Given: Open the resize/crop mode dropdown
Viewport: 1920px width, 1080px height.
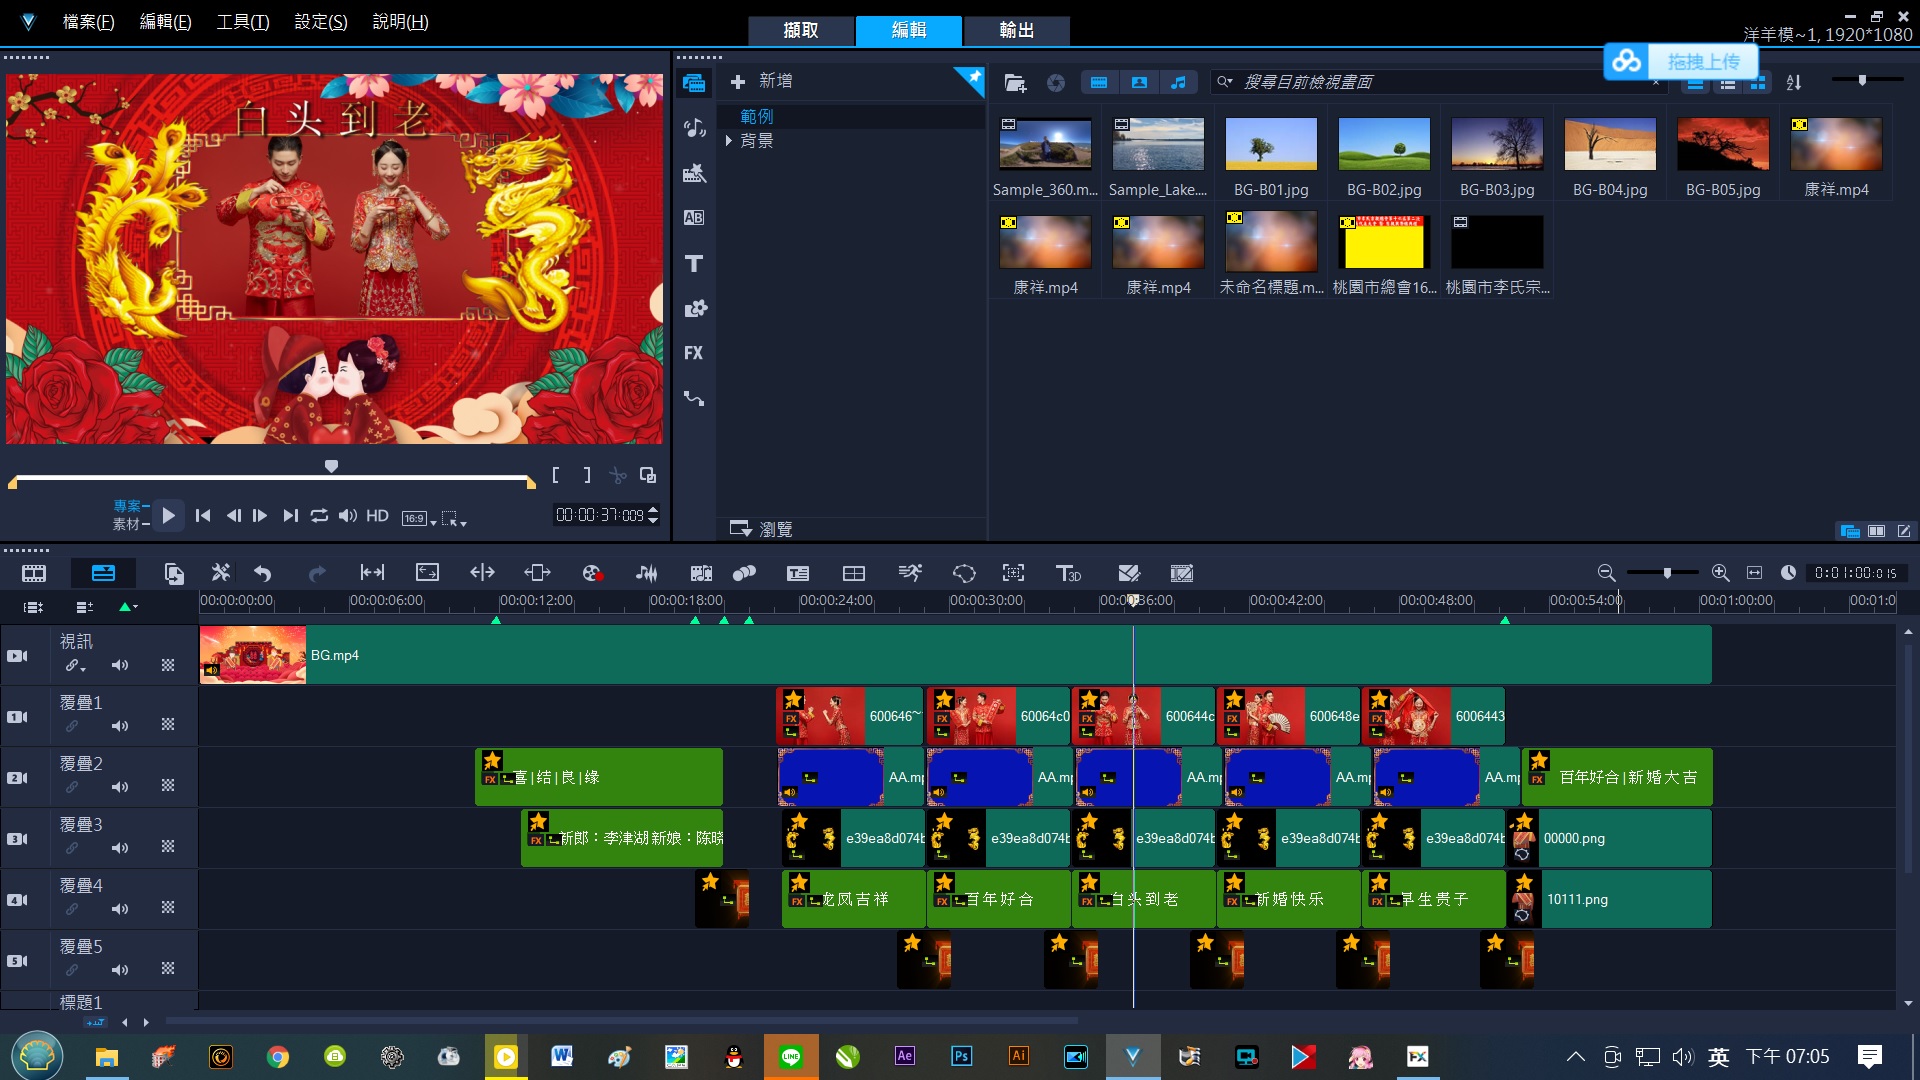Looking at the screenshot, I should pyautogui.click(x=454, y=518).
